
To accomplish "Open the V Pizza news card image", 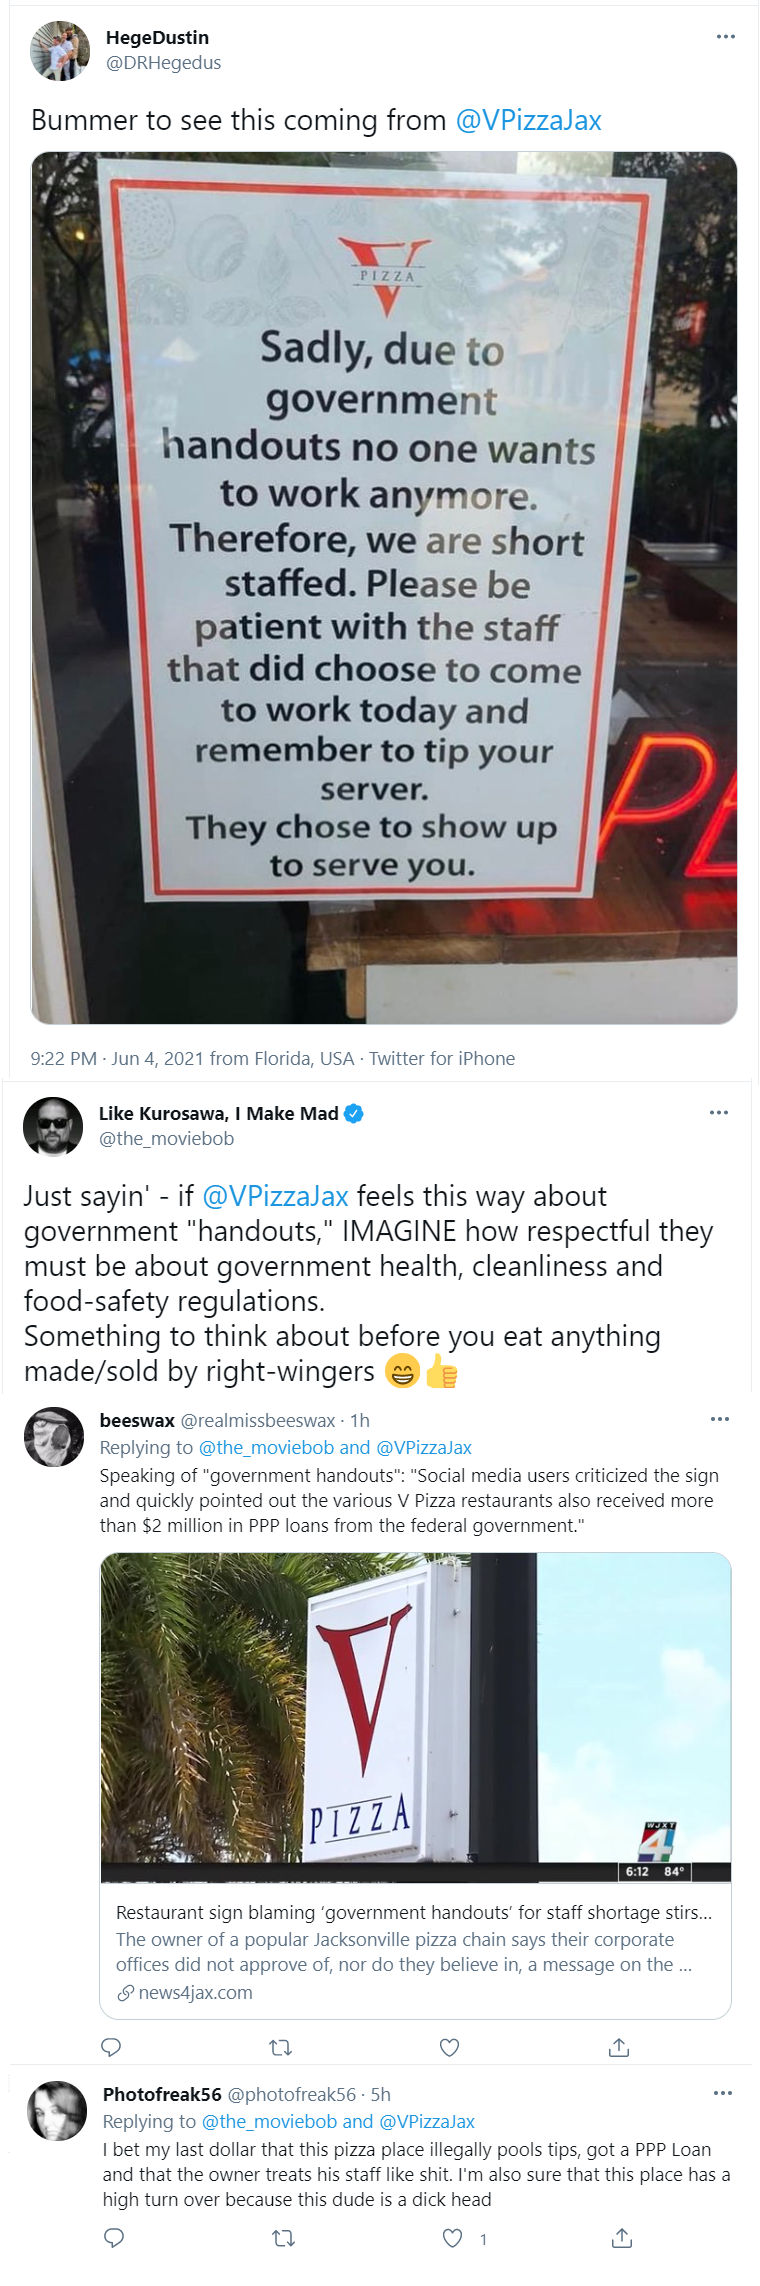I will coord(415,1717).
